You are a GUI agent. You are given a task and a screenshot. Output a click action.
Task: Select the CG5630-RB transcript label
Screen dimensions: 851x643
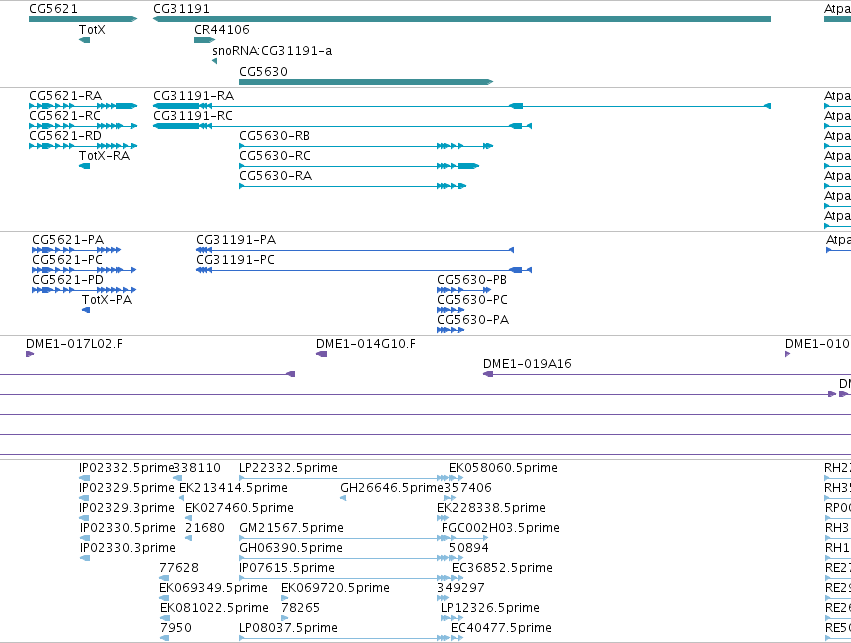[x=275, y=136]
